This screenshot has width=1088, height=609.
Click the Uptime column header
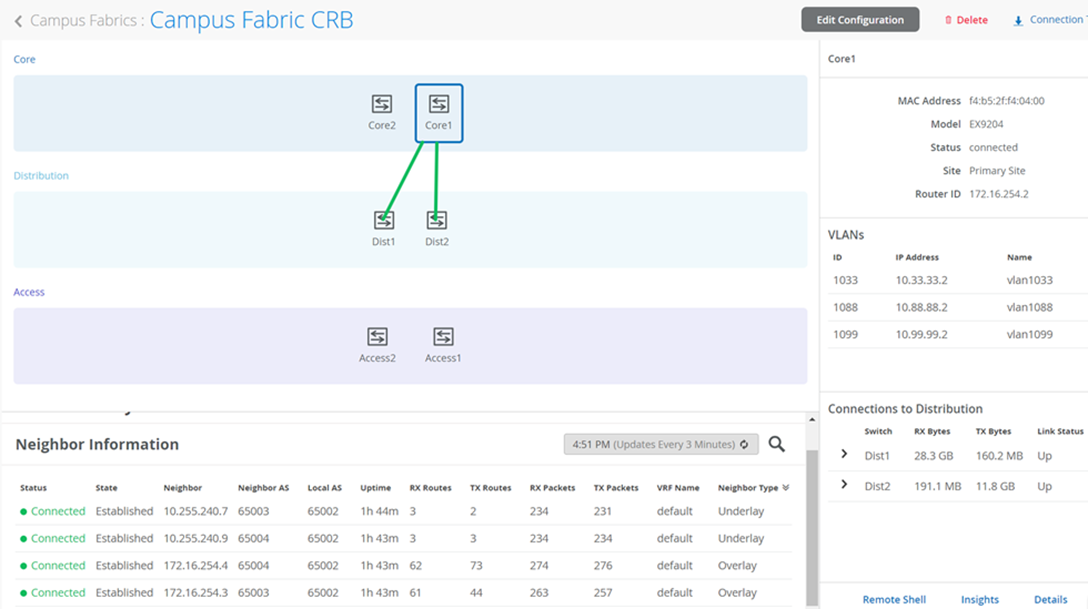click(375, 488)
